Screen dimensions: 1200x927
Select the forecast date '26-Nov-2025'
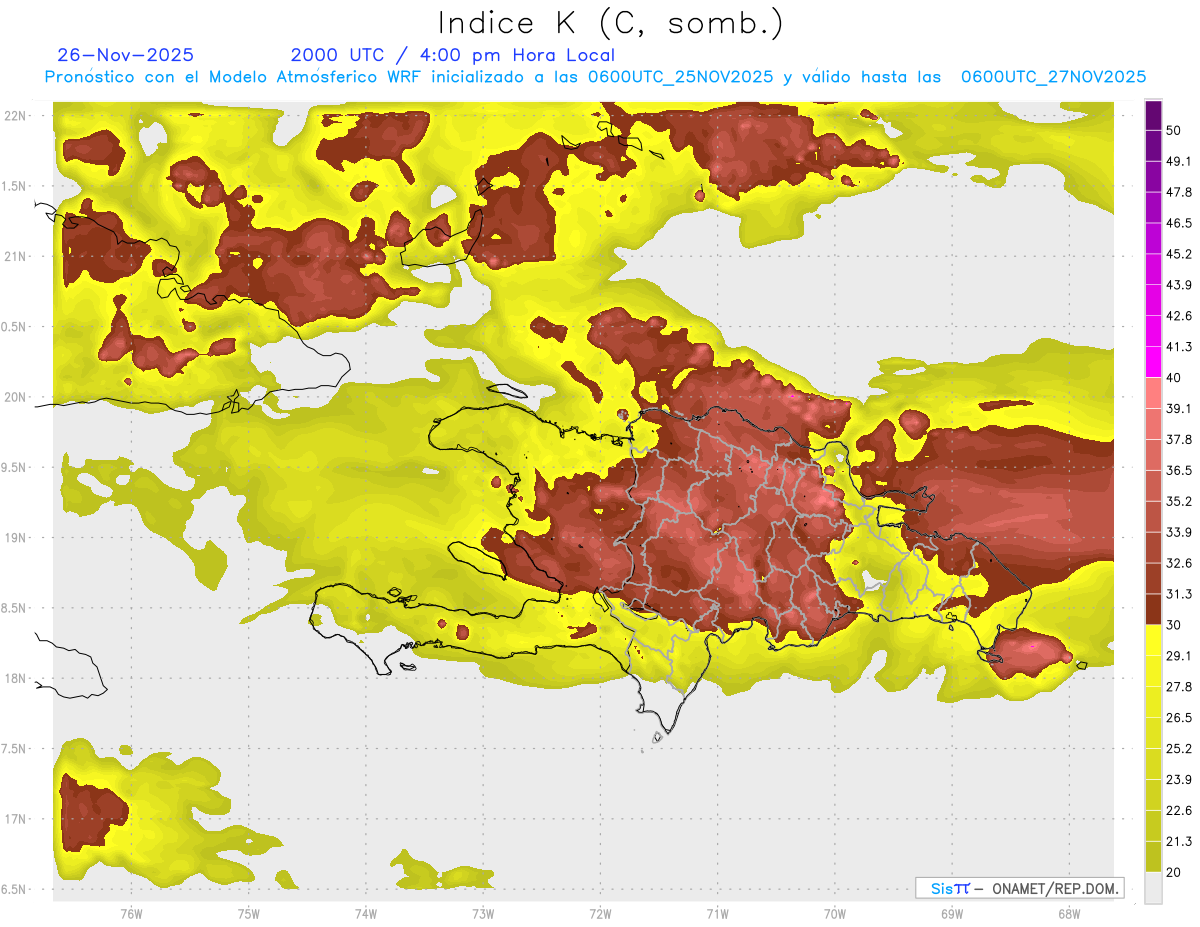tap(126, 55)
